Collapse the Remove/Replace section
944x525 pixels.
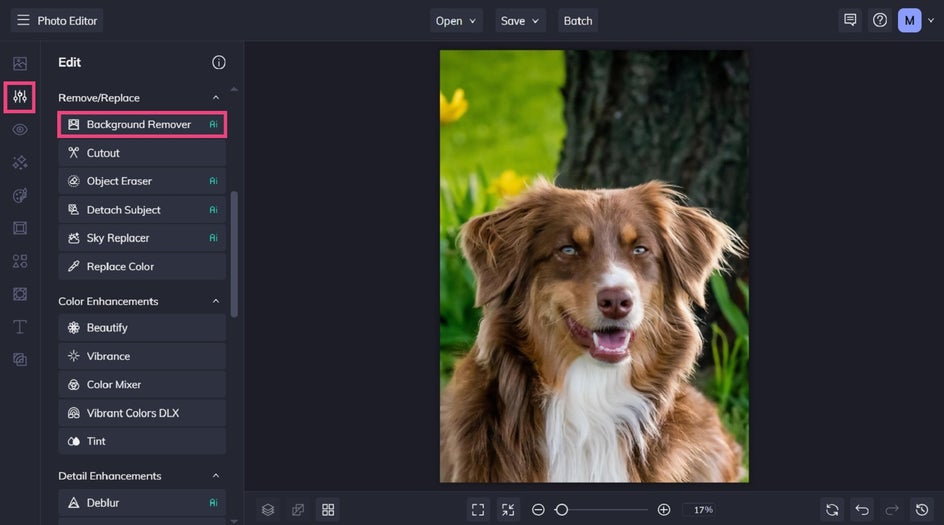point(216,98)
